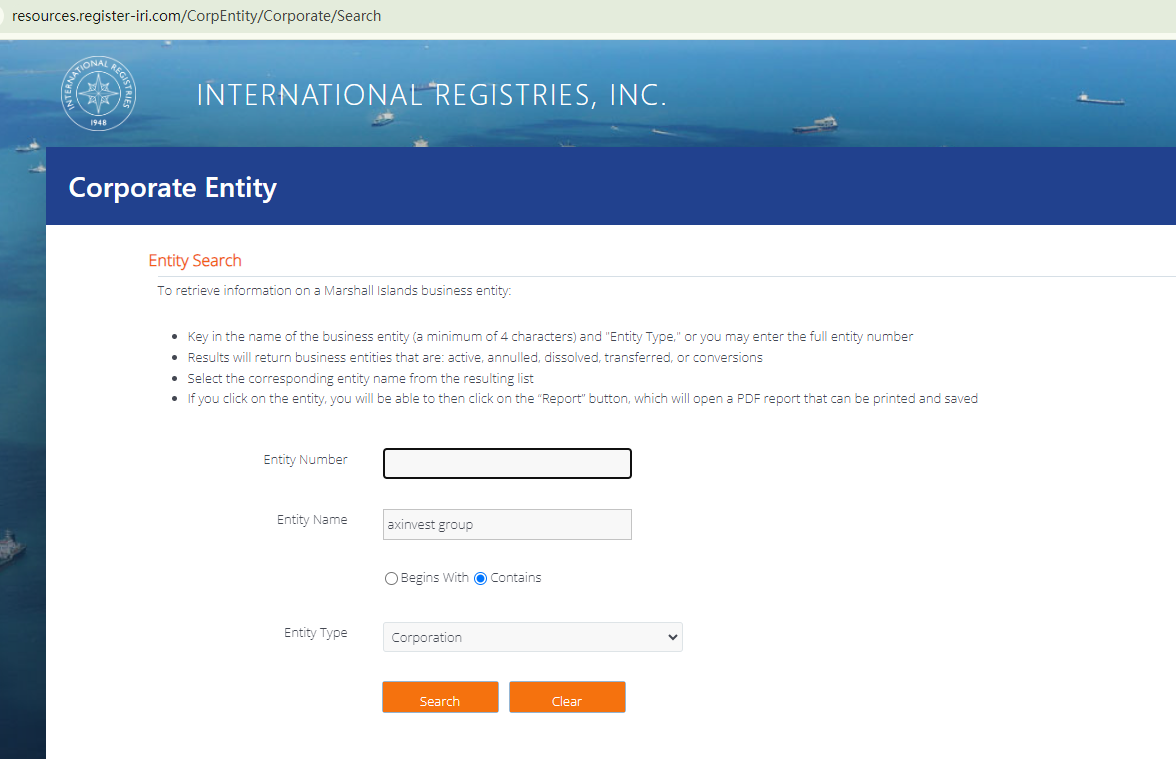Viewport: 1176px width, 759px height.
Task: Select the "Begins With" radio option
Action: (x=391, y=578)
